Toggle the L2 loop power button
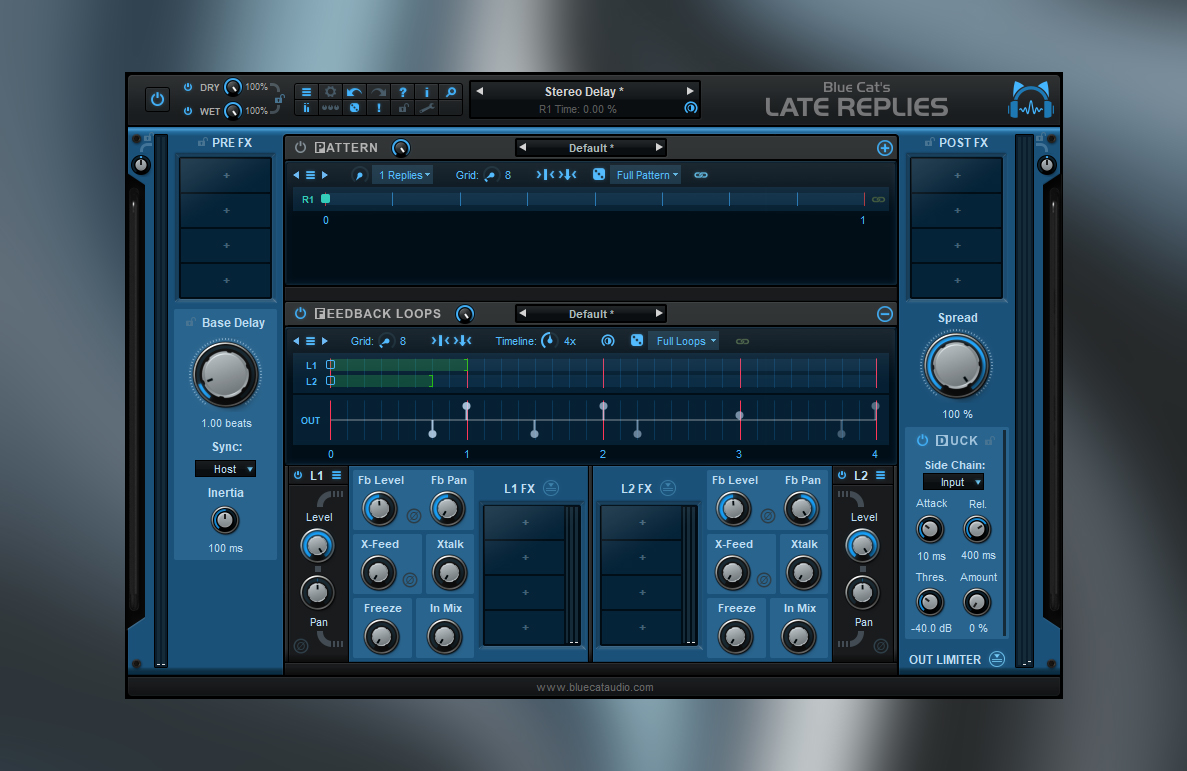The height and width of the screenshot is (771, 1187). pyautogui.click(x=842, y=476)
